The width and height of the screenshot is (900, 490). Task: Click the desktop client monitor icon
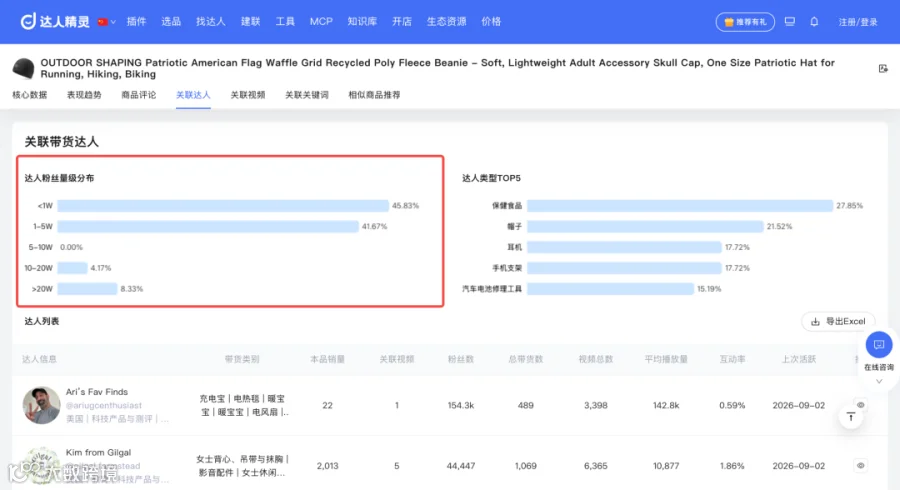click(790, 22)
